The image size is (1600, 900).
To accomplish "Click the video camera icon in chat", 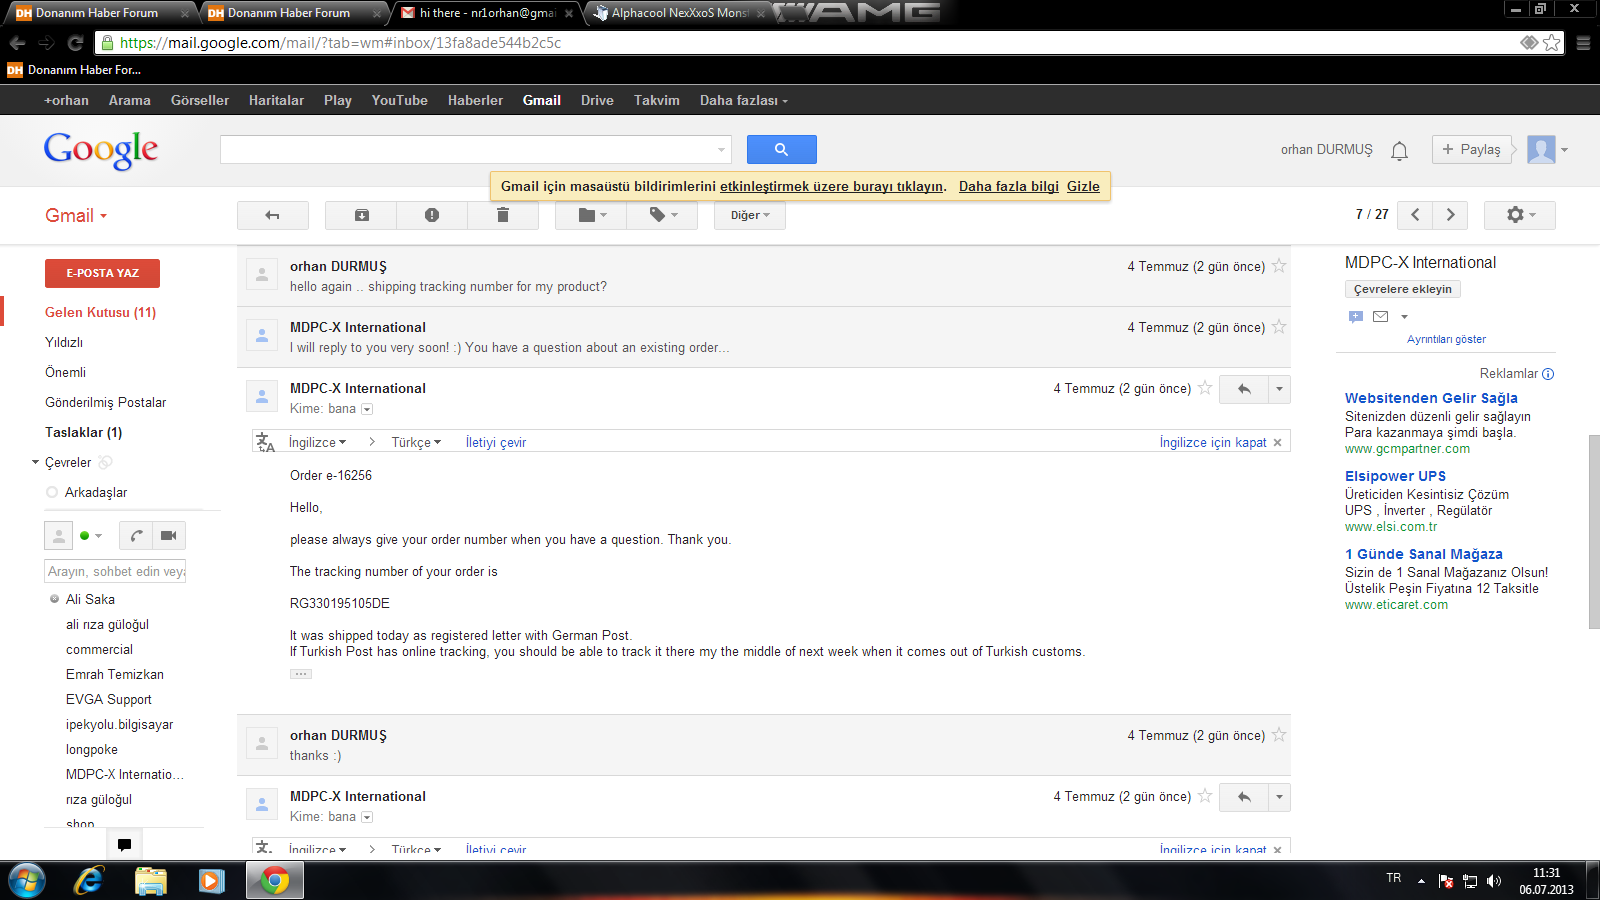I will coord(169,536).
